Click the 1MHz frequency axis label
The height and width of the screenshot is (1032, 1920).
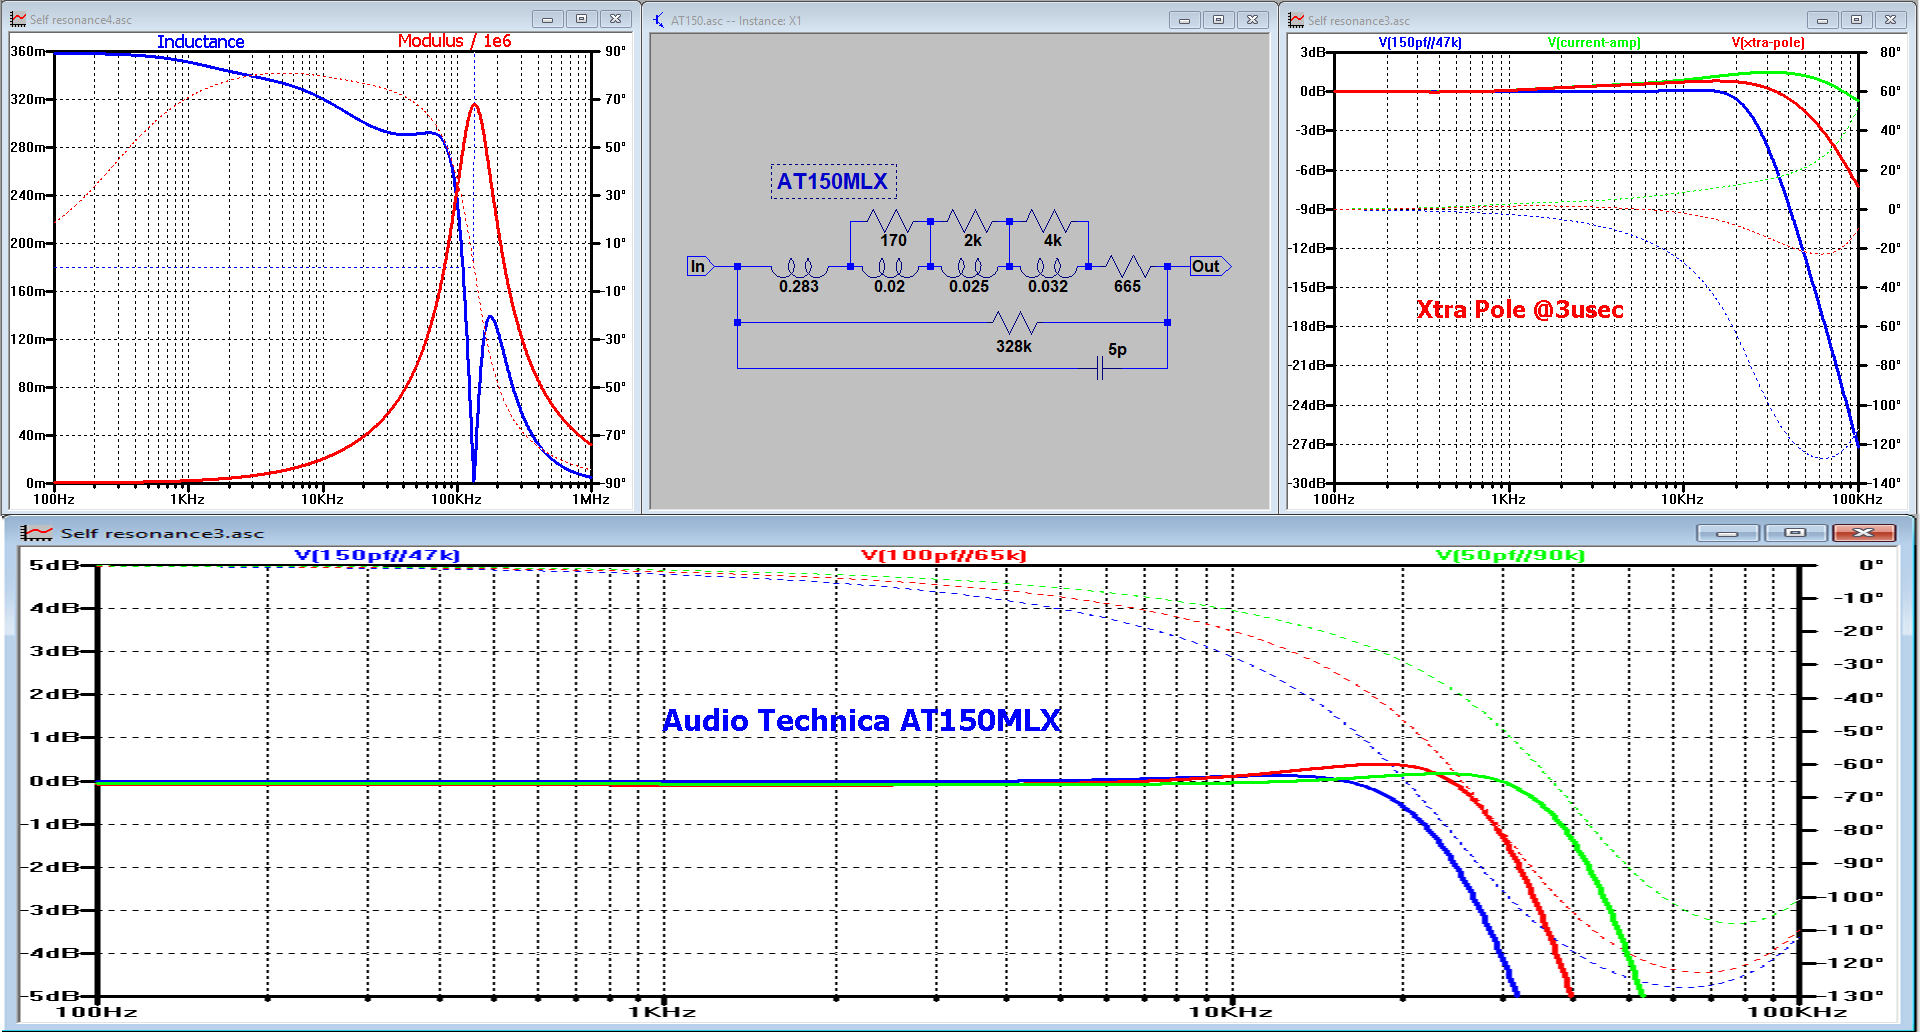[591, 499]
